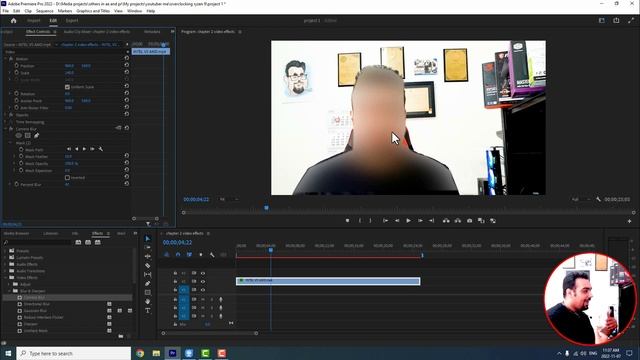This screenshot has height=360, width=640.
Task: Collapse the Video Effects folder
Action: click(5, 278)
